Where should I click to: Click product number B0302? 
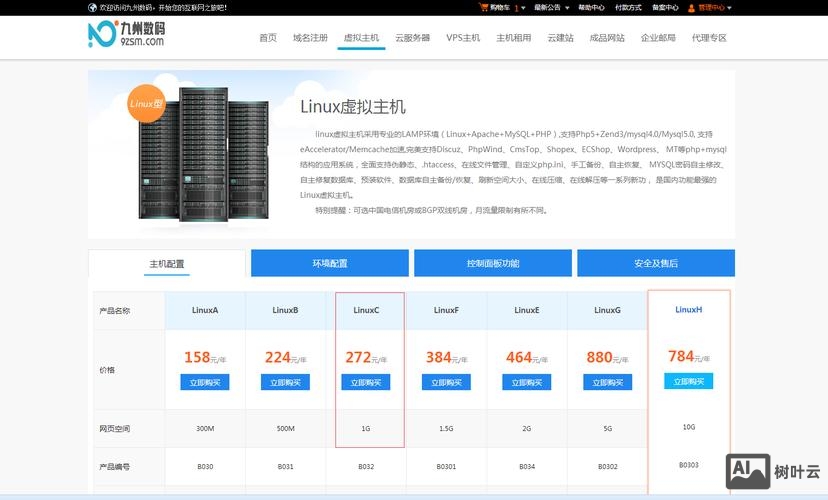[x=607, y=467]
